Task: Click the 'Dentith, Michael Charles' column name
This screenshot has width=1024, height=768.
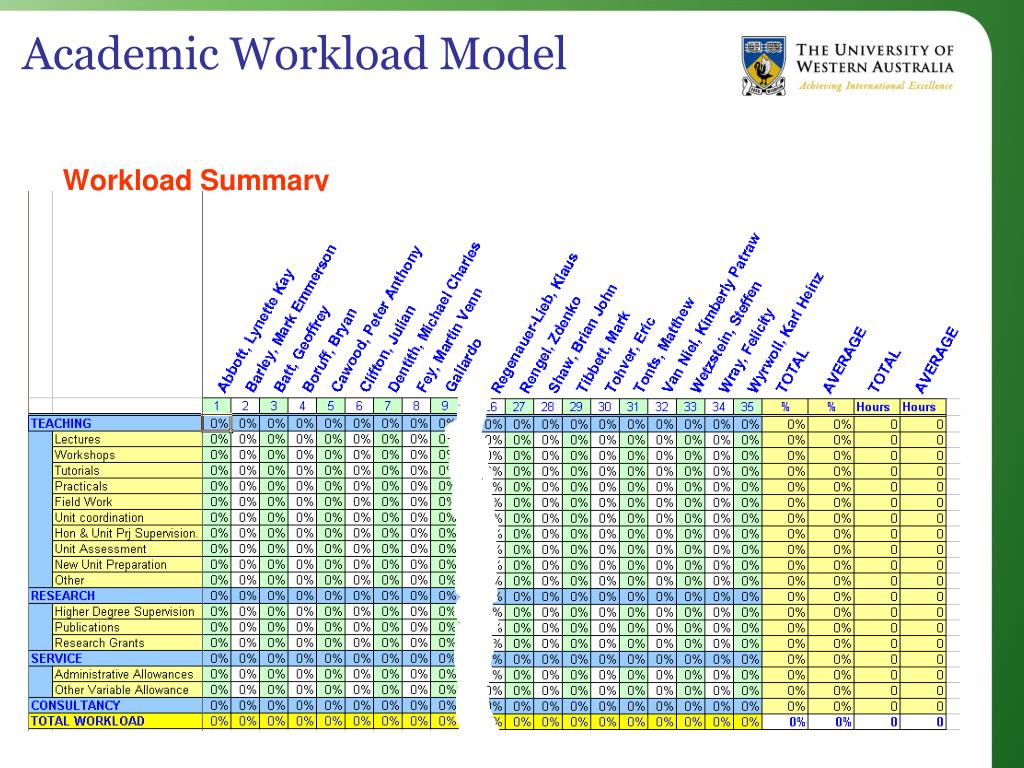Action: [434, 317]
